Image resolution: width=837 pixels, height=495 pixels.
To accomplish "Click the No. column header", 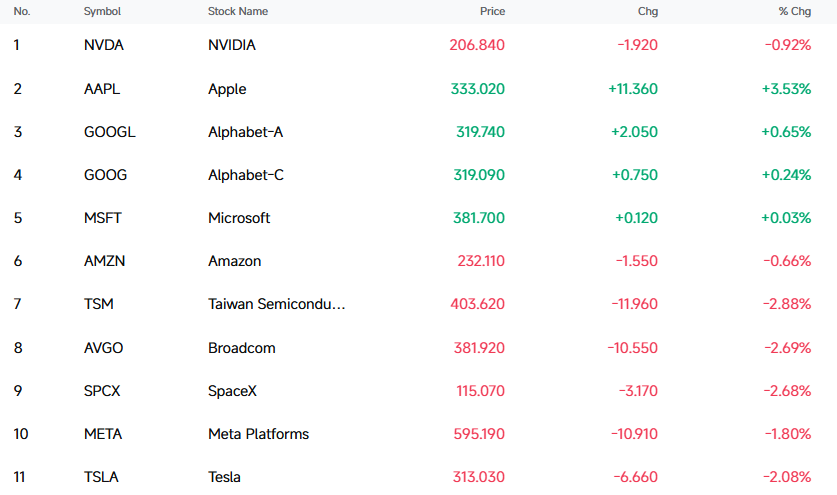I will [x=21, y=11].
